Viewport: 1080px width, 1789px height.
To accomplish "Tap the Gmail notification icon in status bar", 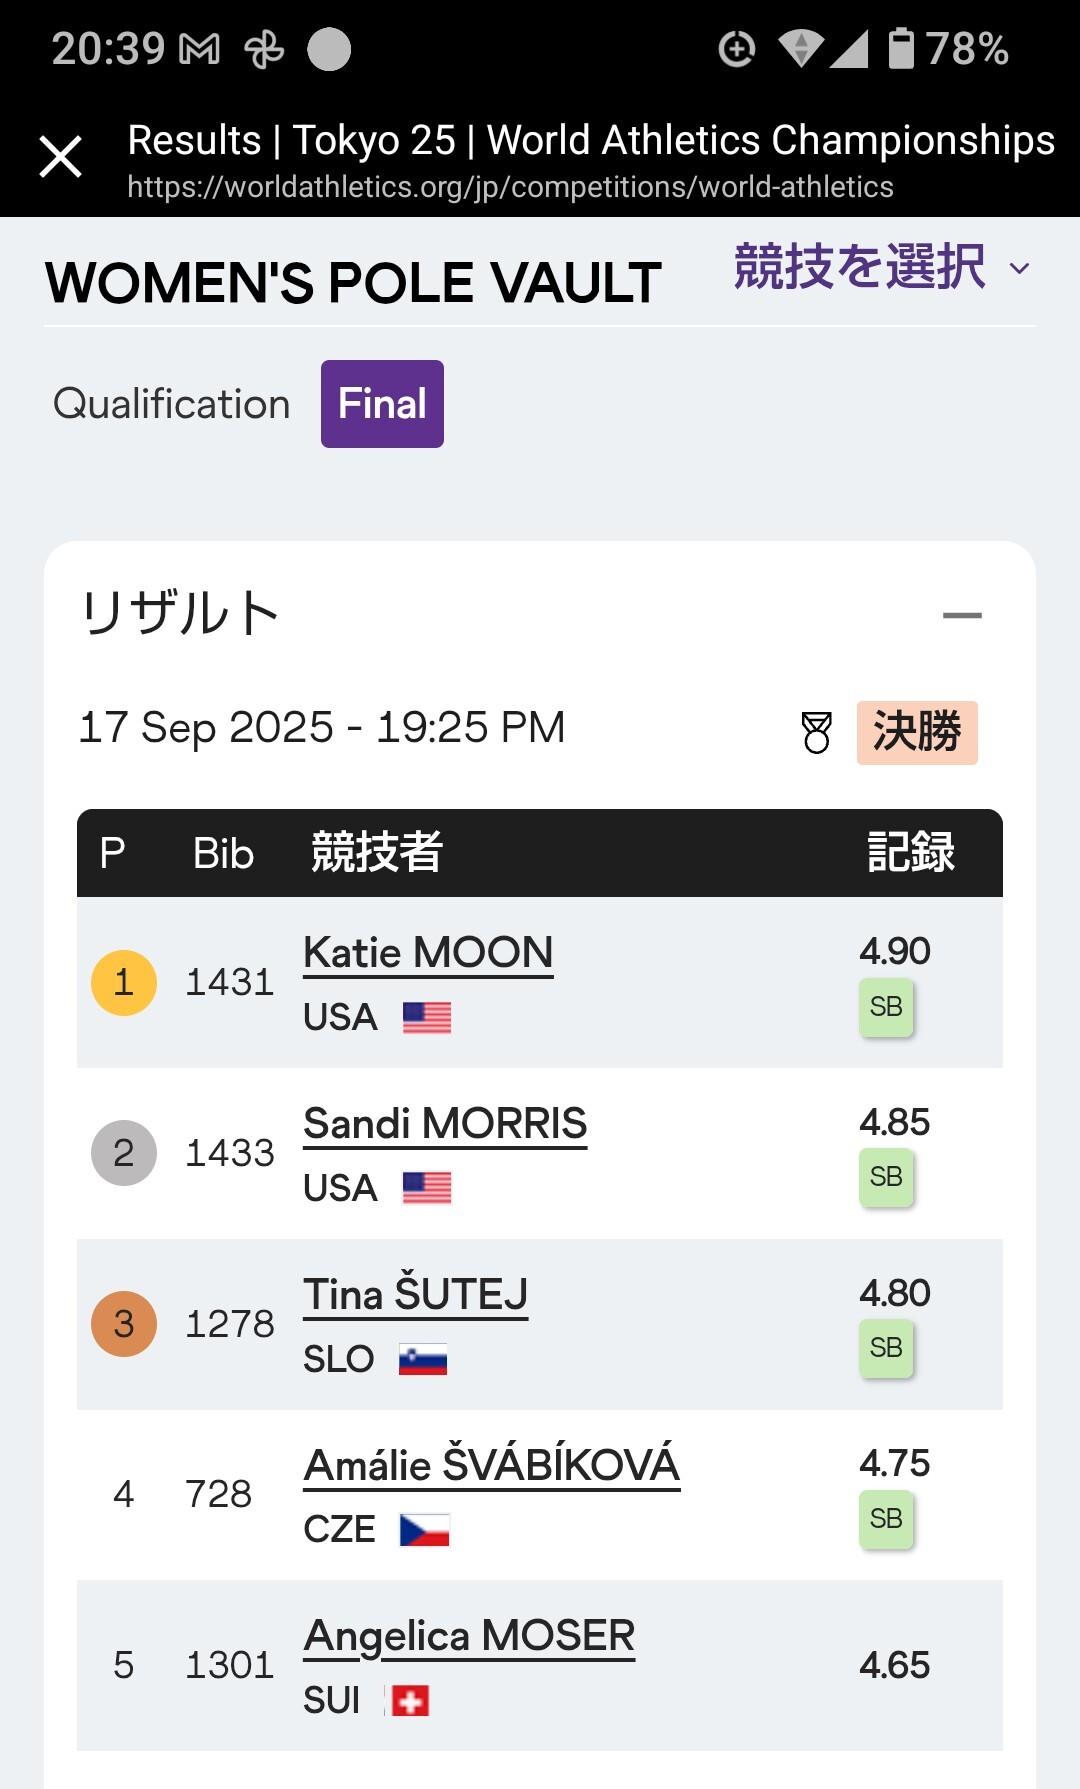I will coord(199,49).
